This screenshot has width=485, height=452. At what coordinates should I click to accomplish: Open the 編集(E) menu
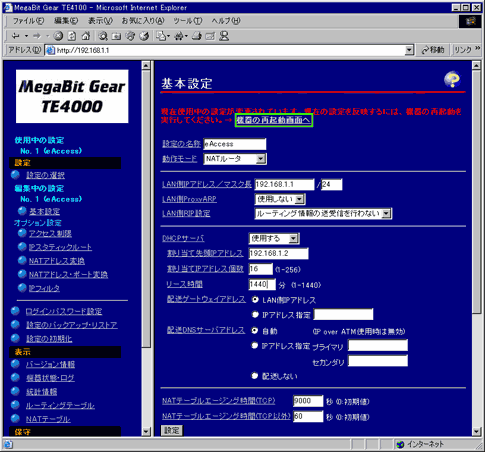click(x=66, y=21)
